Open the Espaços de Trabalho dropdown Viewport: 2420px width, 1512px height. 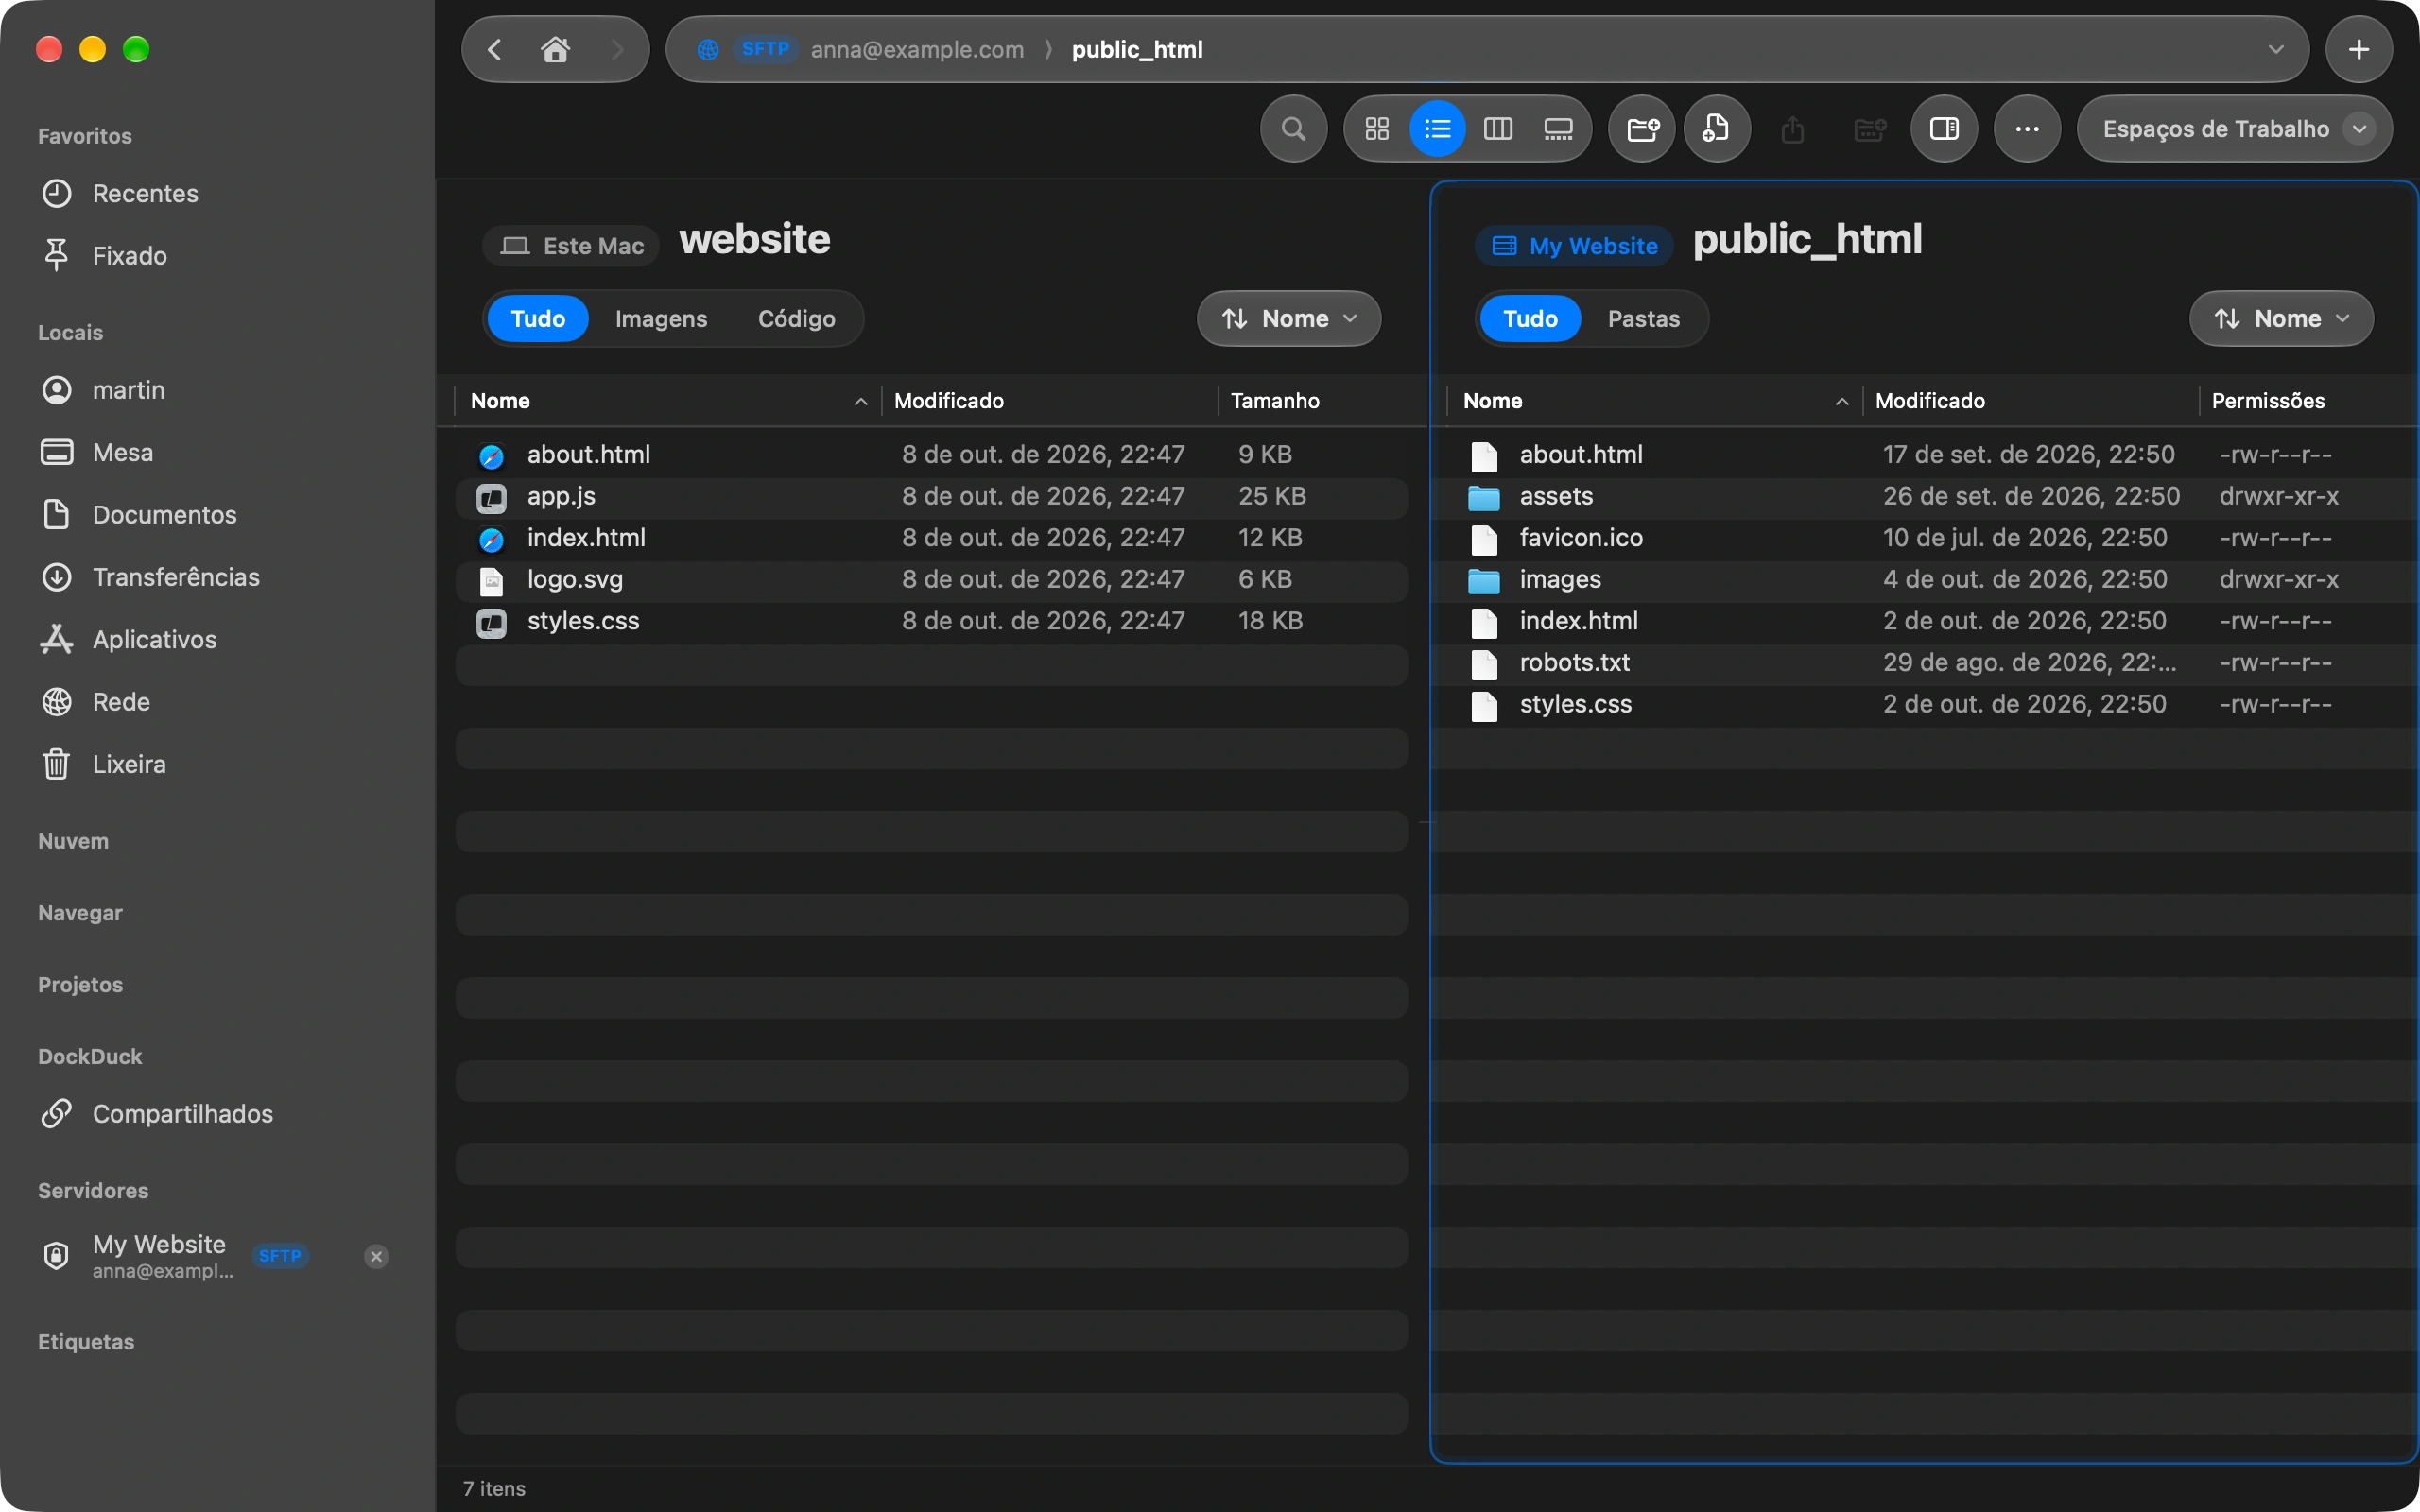pyautogui.click(x=2234, y=129)
